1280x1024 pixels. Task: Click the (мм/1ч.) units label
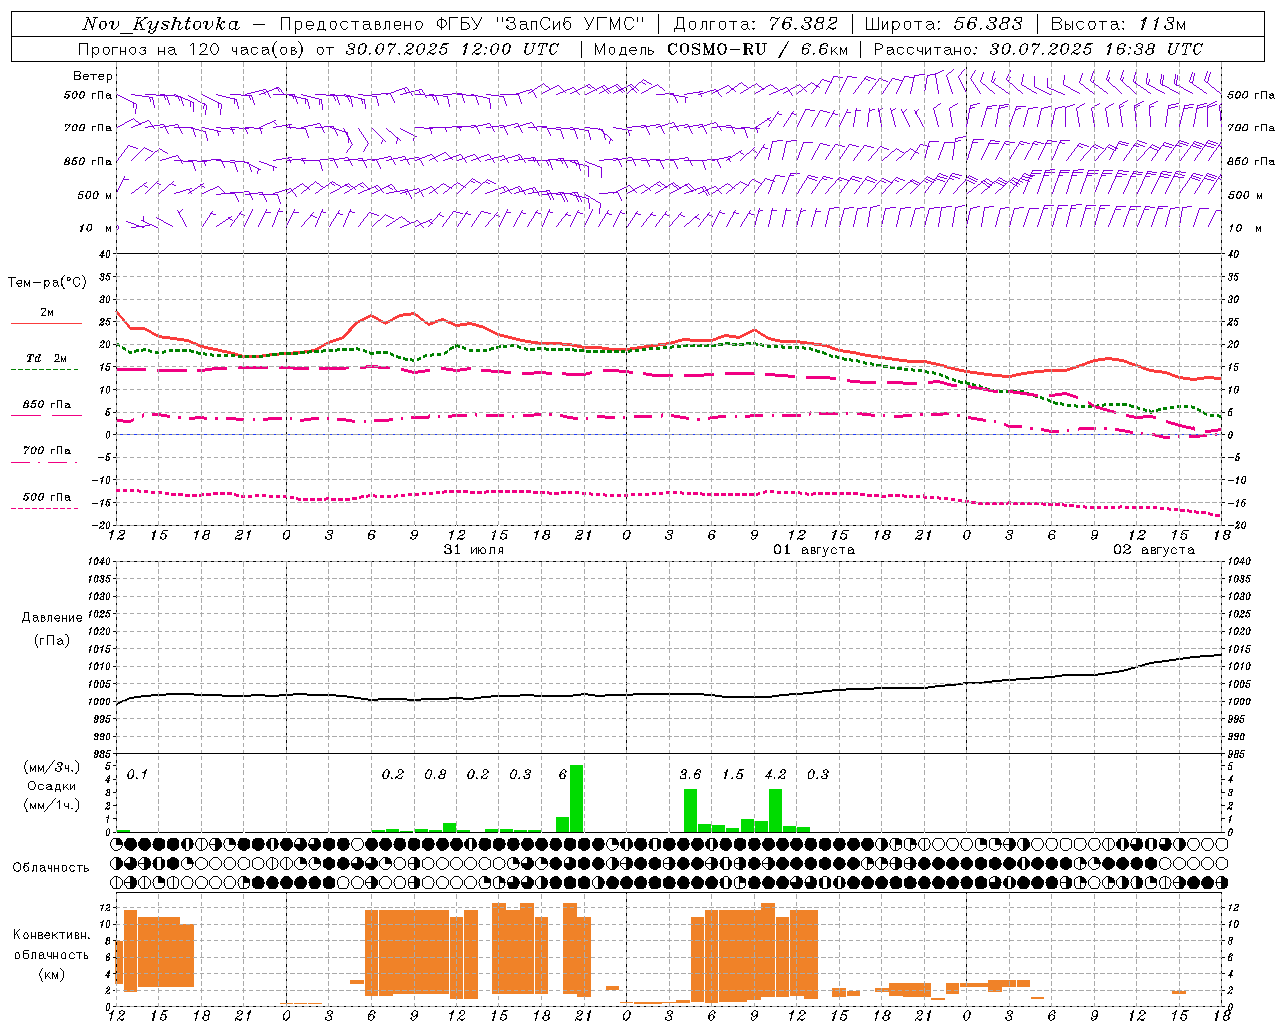(x=51, y=805)
